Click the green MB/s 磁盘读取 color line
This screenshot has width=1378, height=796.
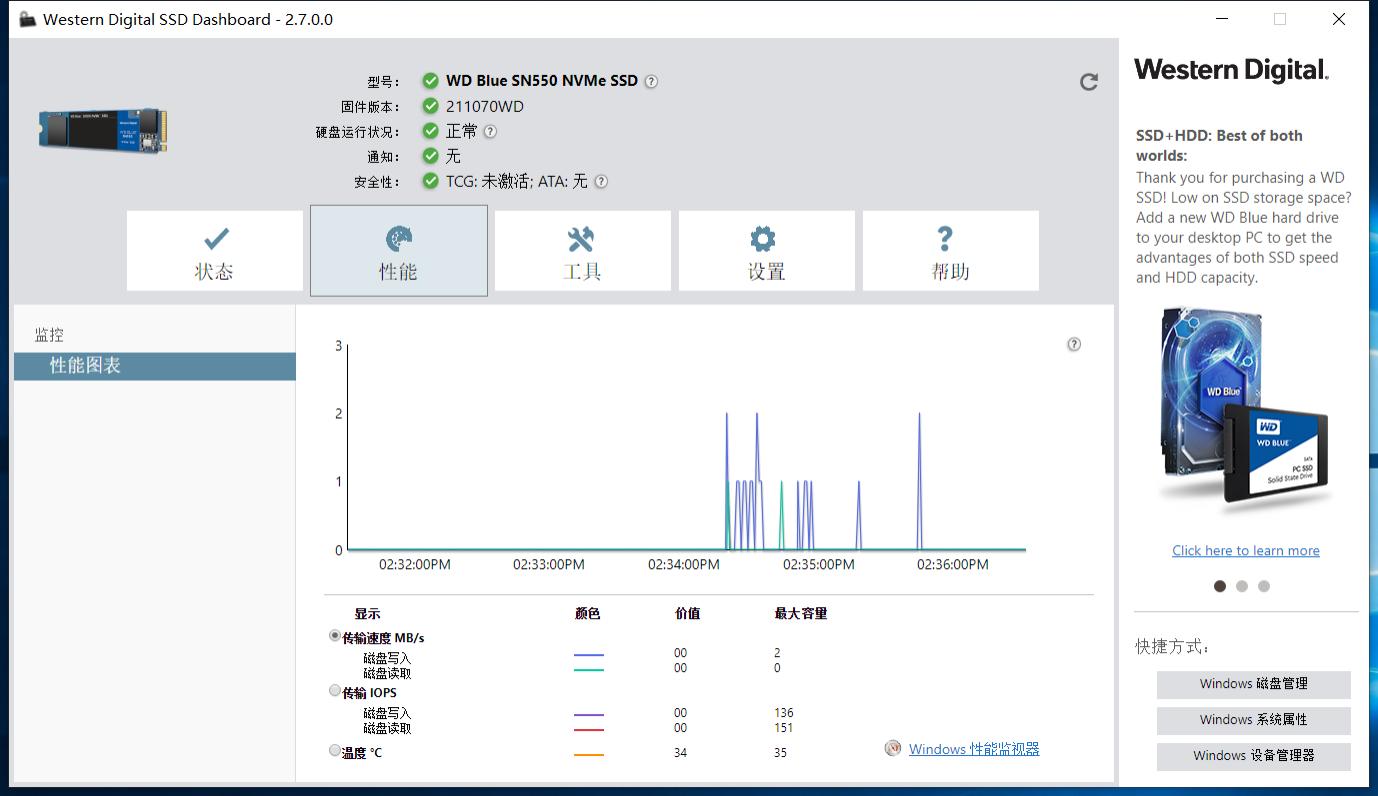coord(589,670)
